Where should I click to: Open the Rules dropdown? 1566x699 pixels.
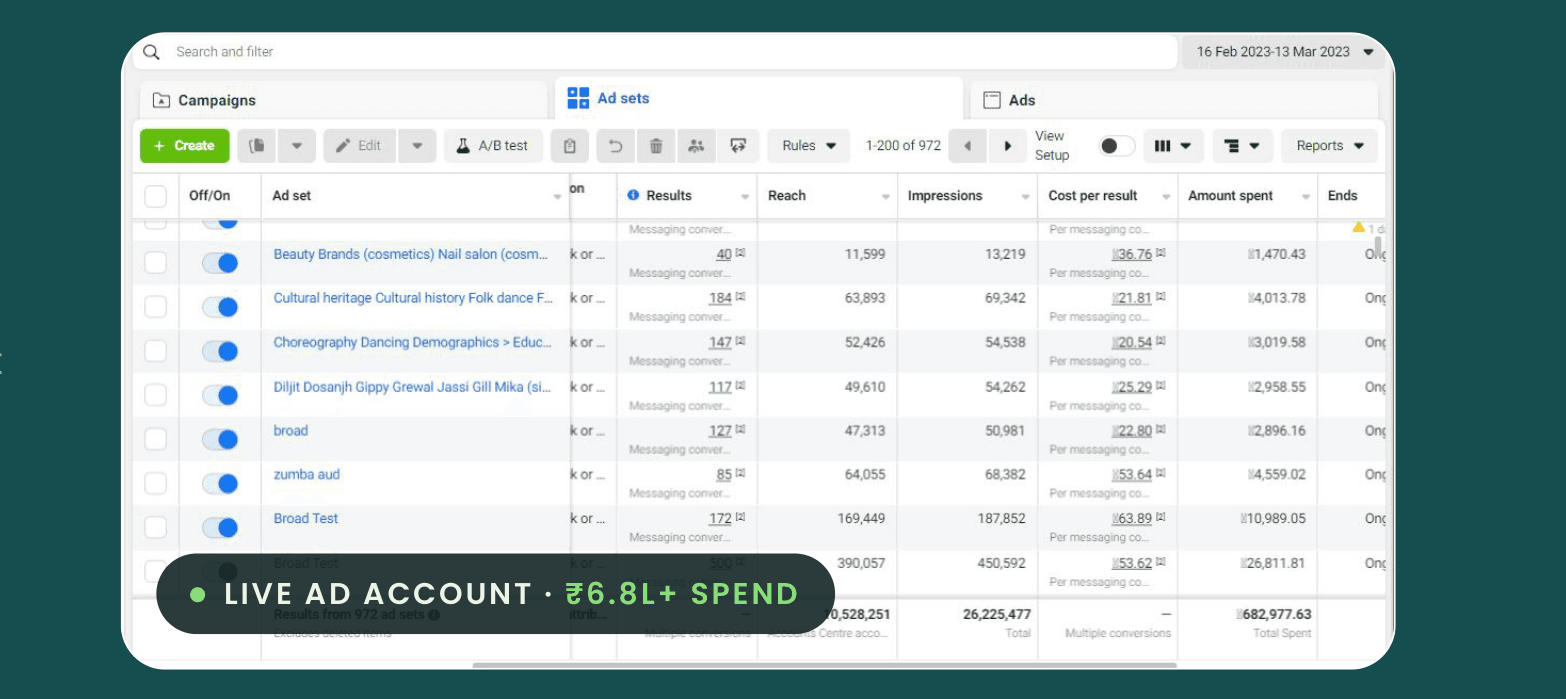(809, 146)
